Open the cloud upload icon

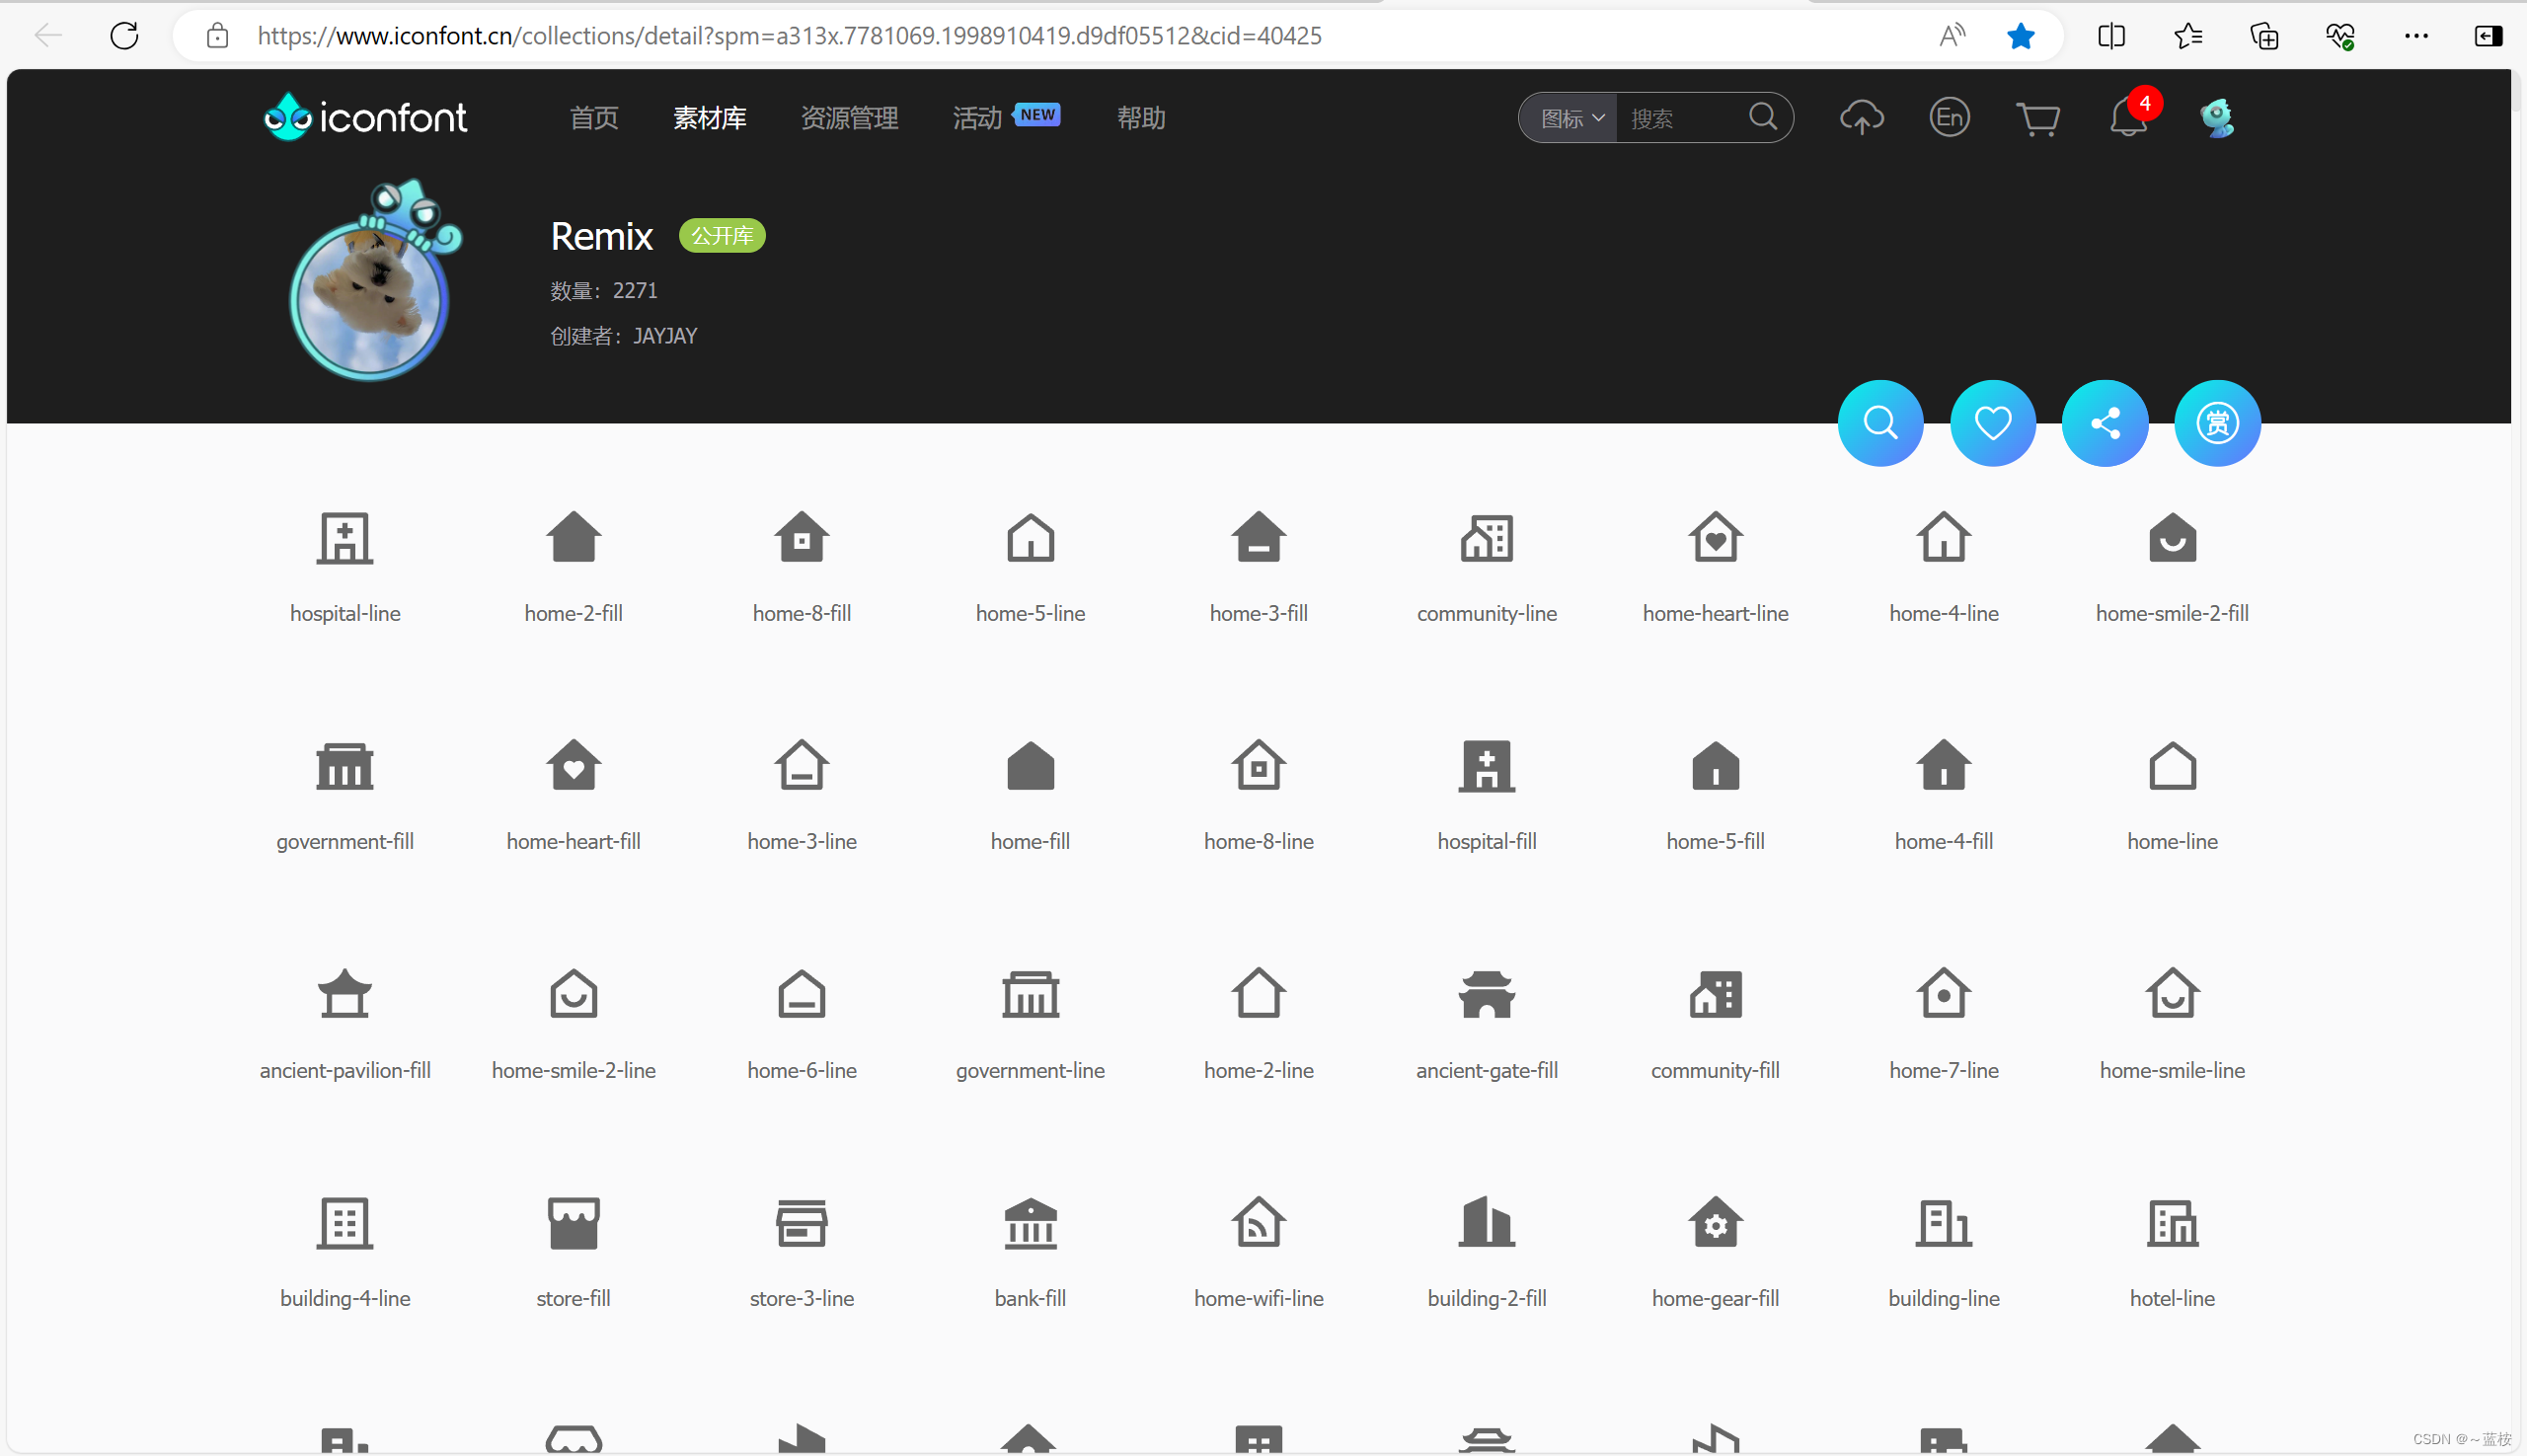1861,118
